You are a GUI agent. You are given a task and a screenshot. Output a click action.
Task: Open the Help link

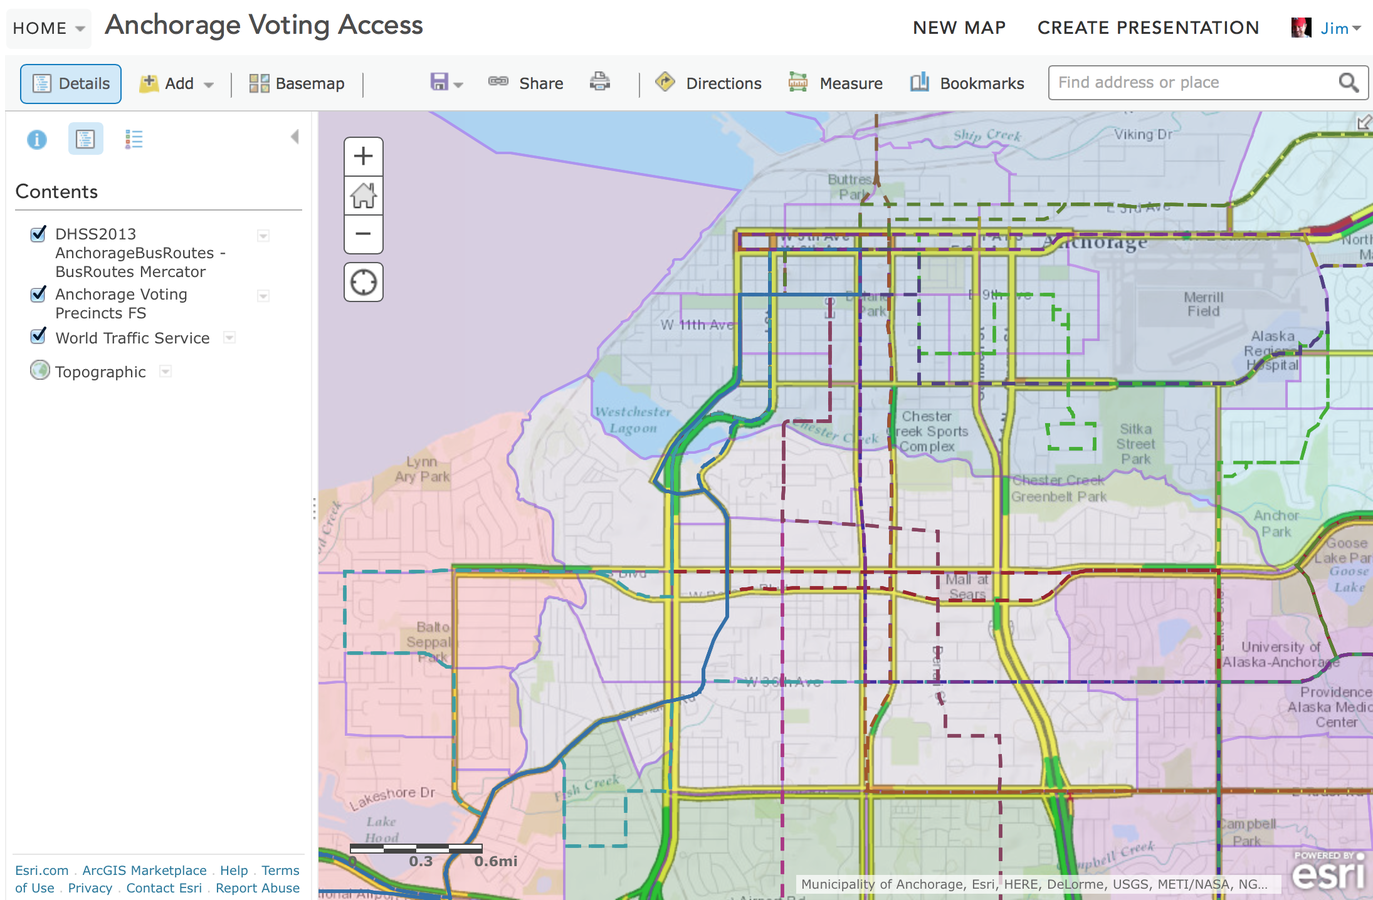[x=234, y=871]
